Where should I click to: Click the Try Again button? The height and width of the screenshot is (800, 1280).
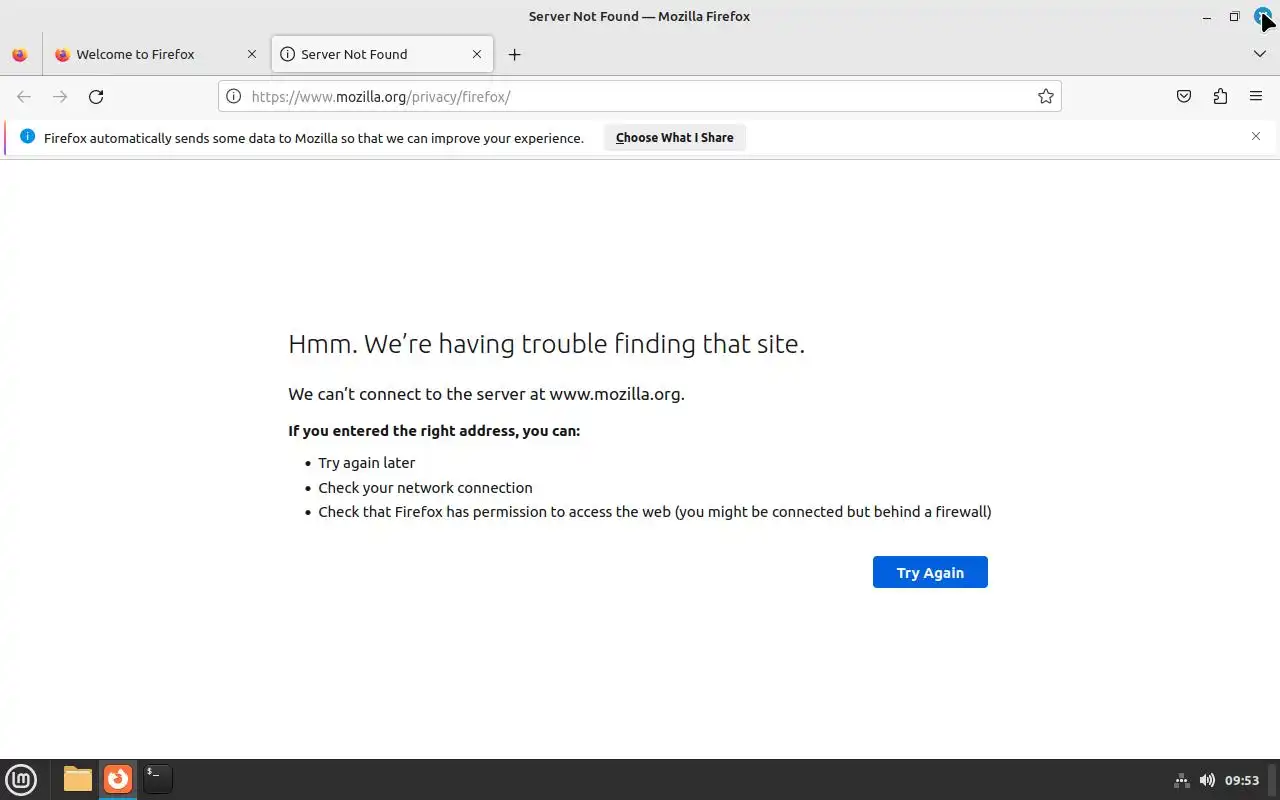click(930, 572)
